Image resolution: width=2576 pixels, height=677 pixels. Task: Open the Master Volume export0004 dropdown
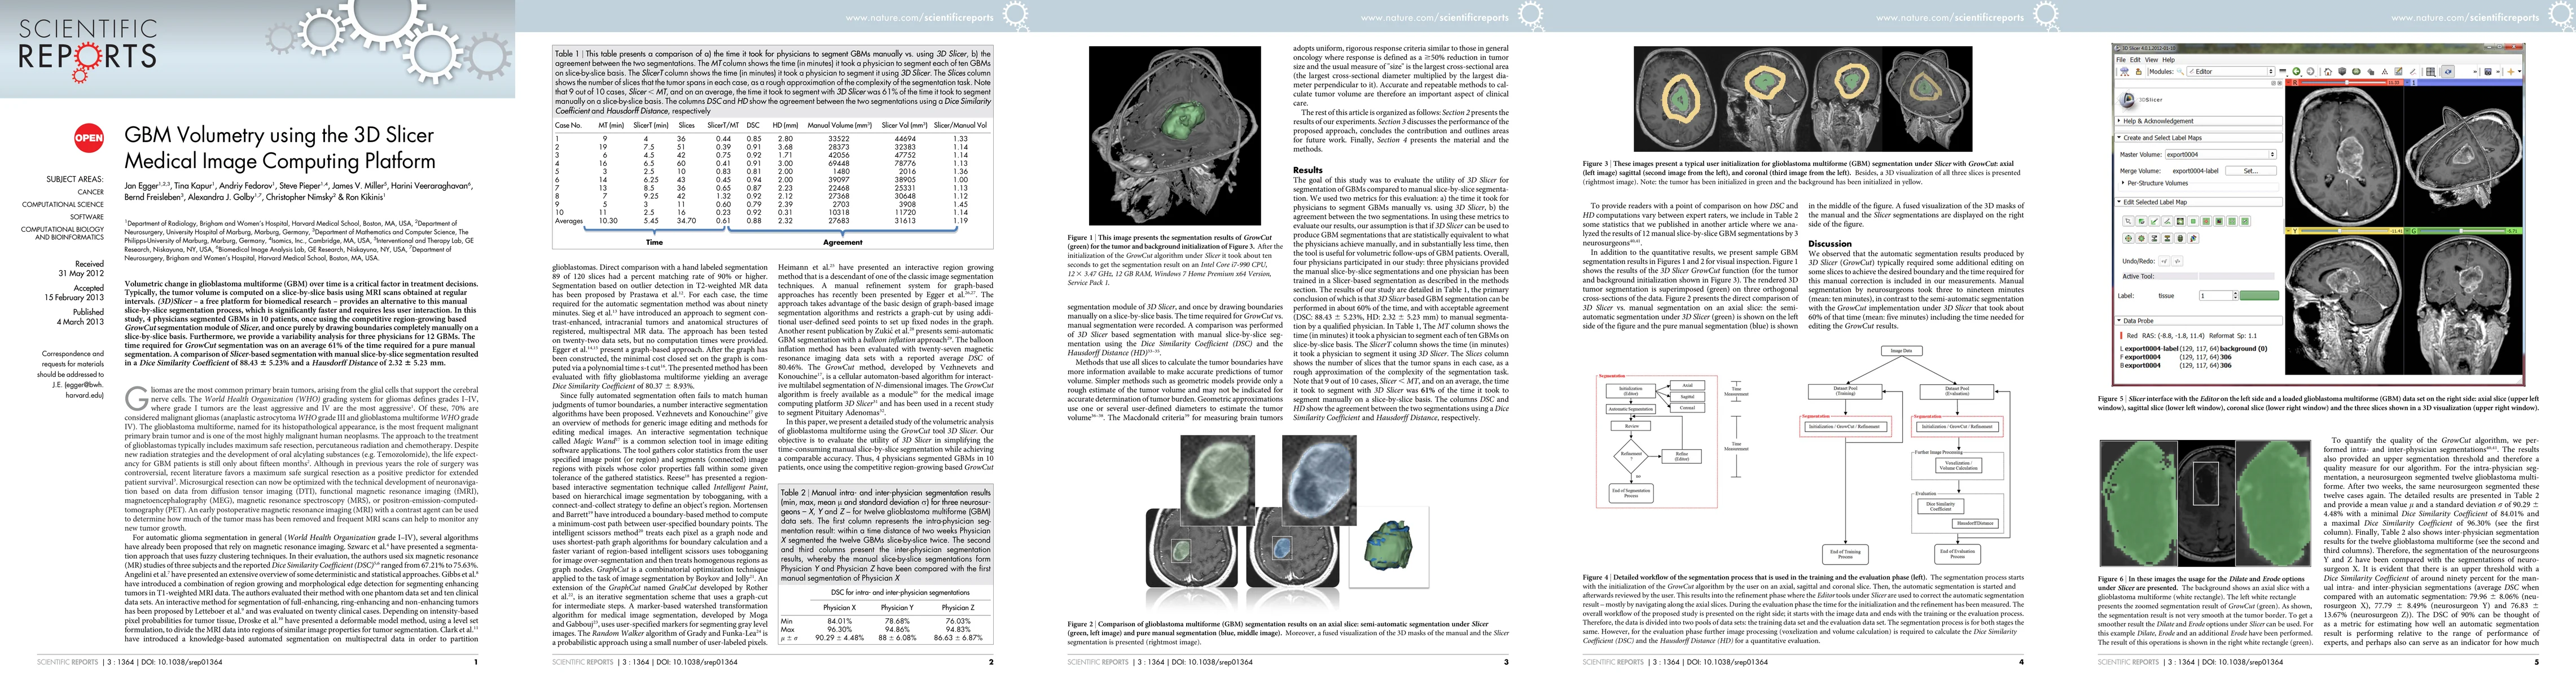[2220, 155]
